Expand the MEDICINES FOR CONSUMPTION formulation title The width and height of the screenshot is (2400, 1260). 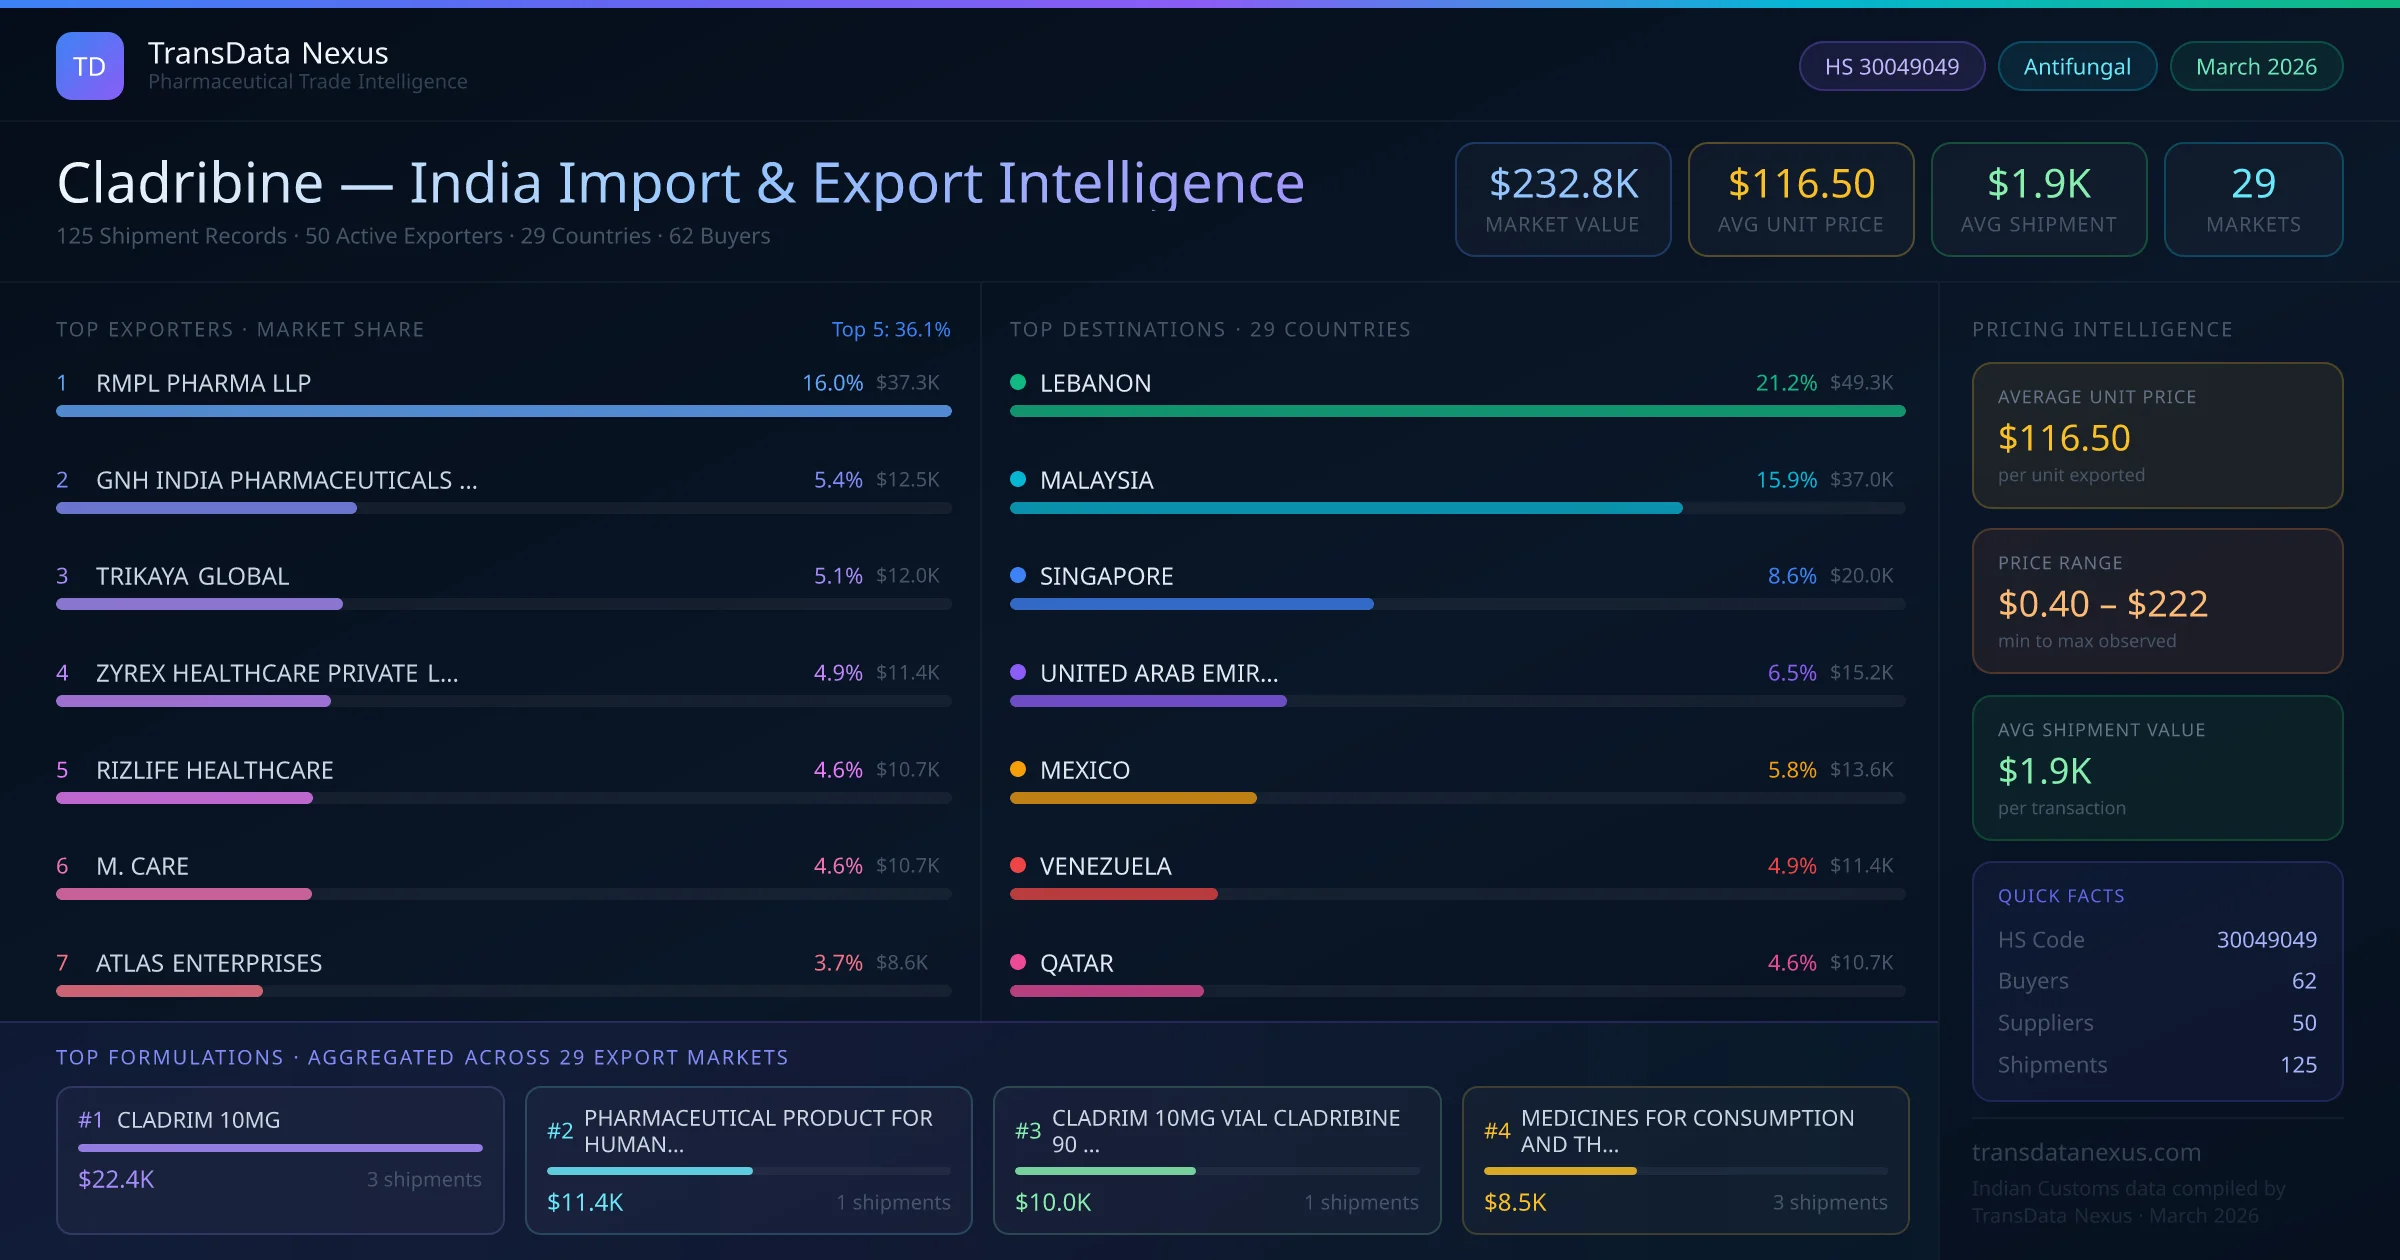pyautogui.click(x=1688, y=1131)
